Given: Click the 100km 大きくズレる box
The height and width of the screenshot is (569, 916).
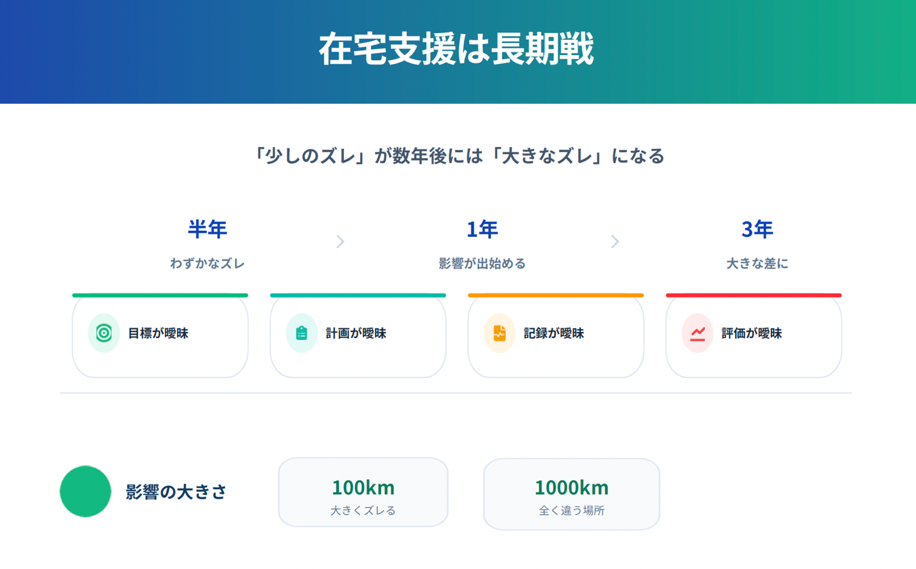Looking at the screenshot, I should (363, 492).
